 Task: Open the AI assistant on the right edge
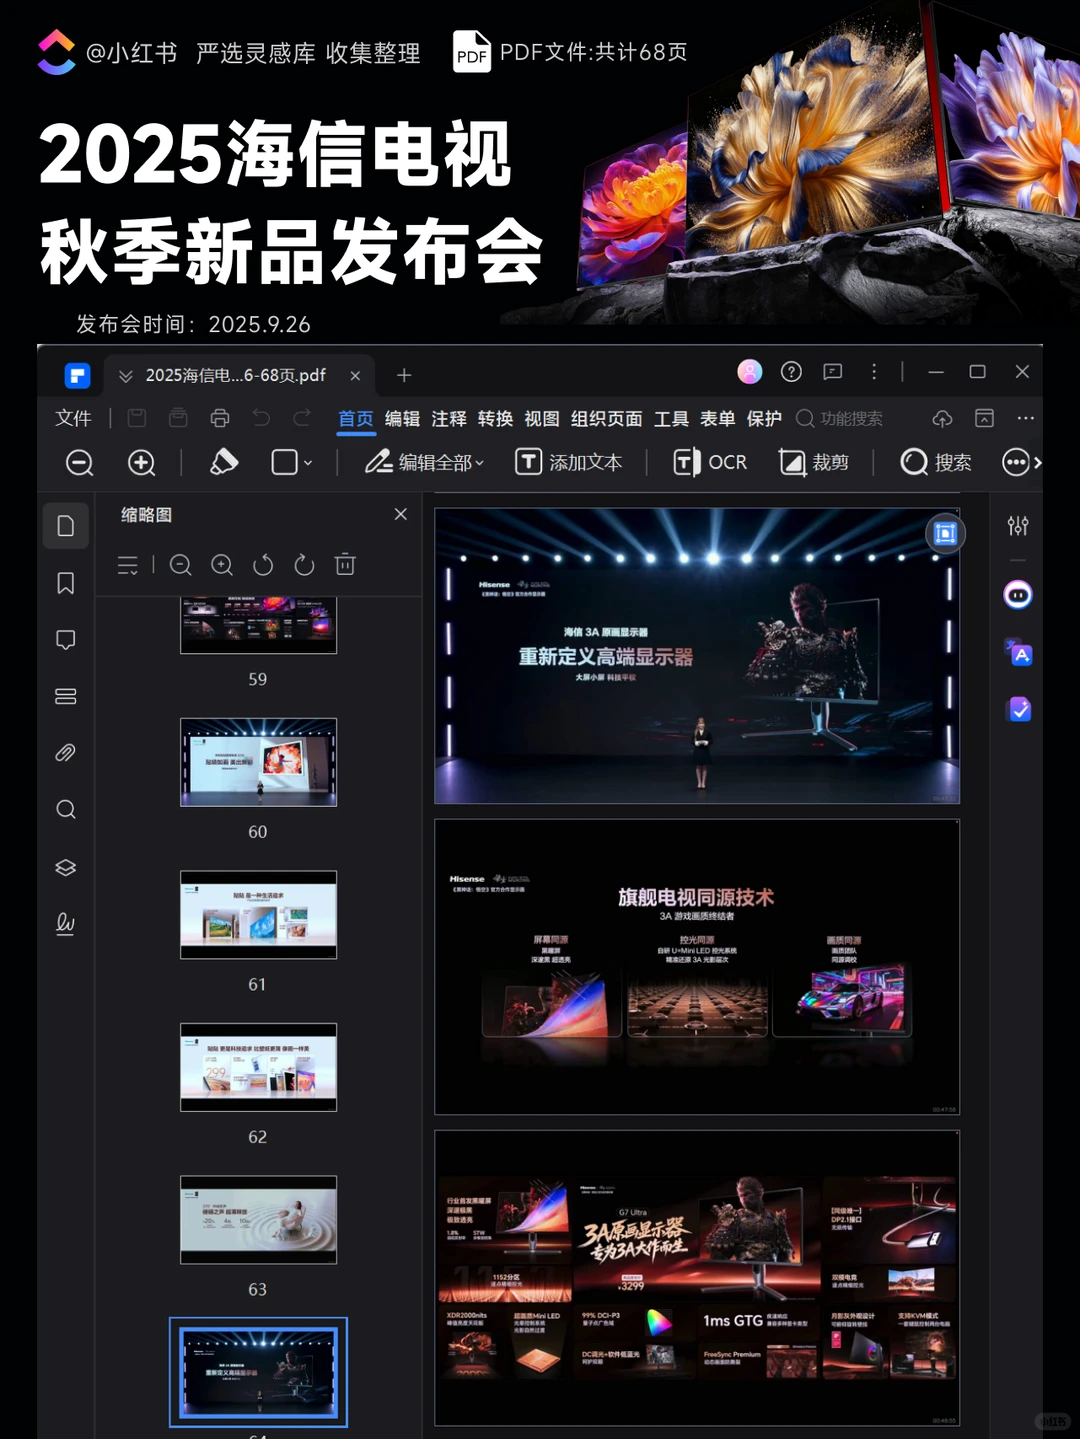[x=1017, y=594]
